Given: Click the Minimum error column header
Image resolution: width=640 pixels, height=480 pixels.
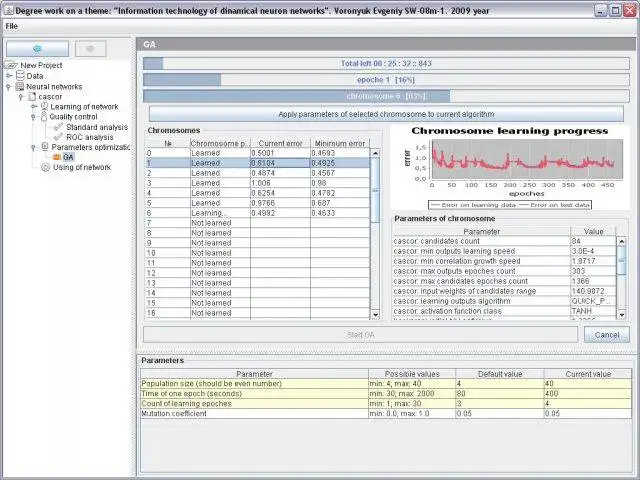Looking at the screenshot, I should pos(340,143).
